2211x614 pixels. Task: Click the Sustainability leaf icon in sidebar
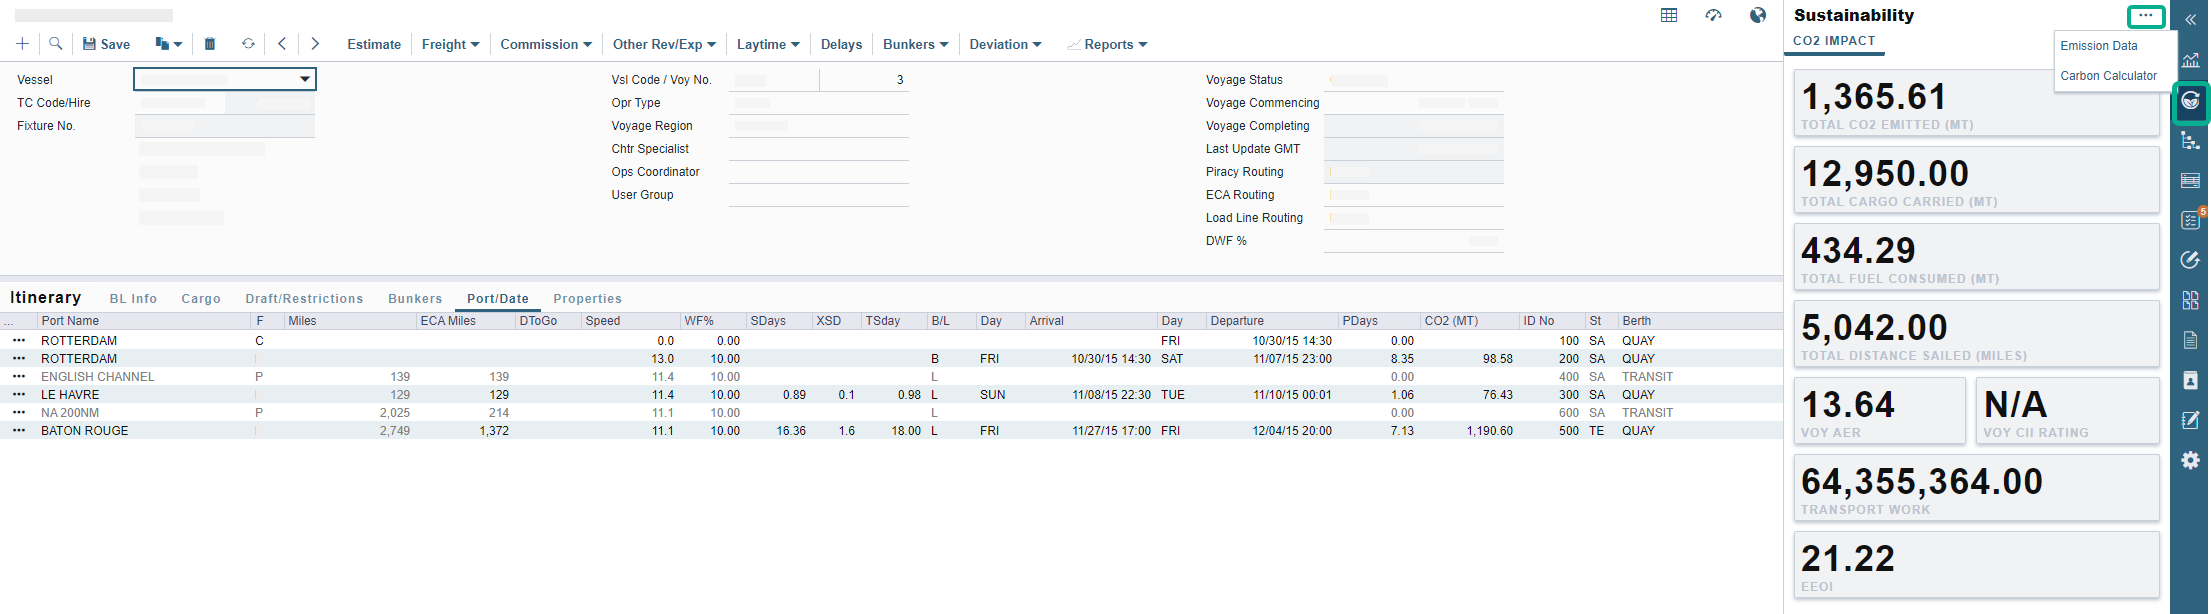coord(2190,101)
